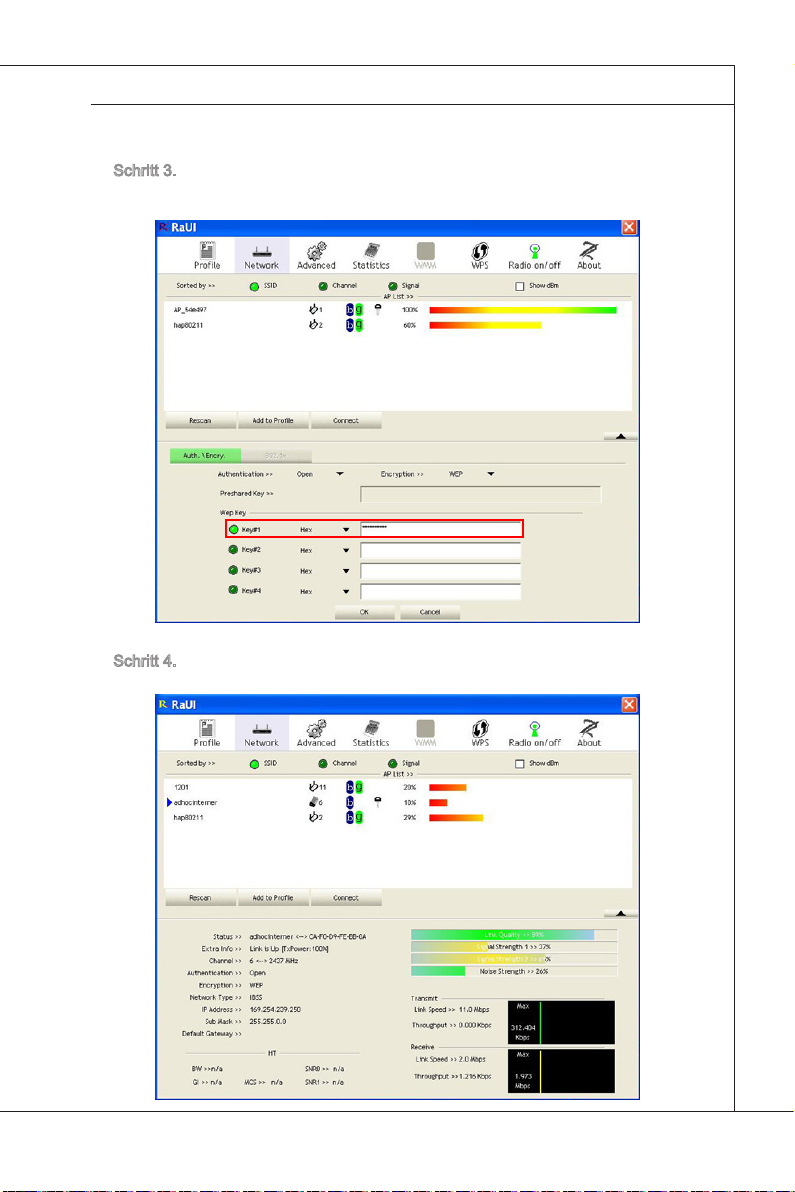Select Key#4 radio button
This screenshot has height=1192, width=795.
tap(233, 590)
